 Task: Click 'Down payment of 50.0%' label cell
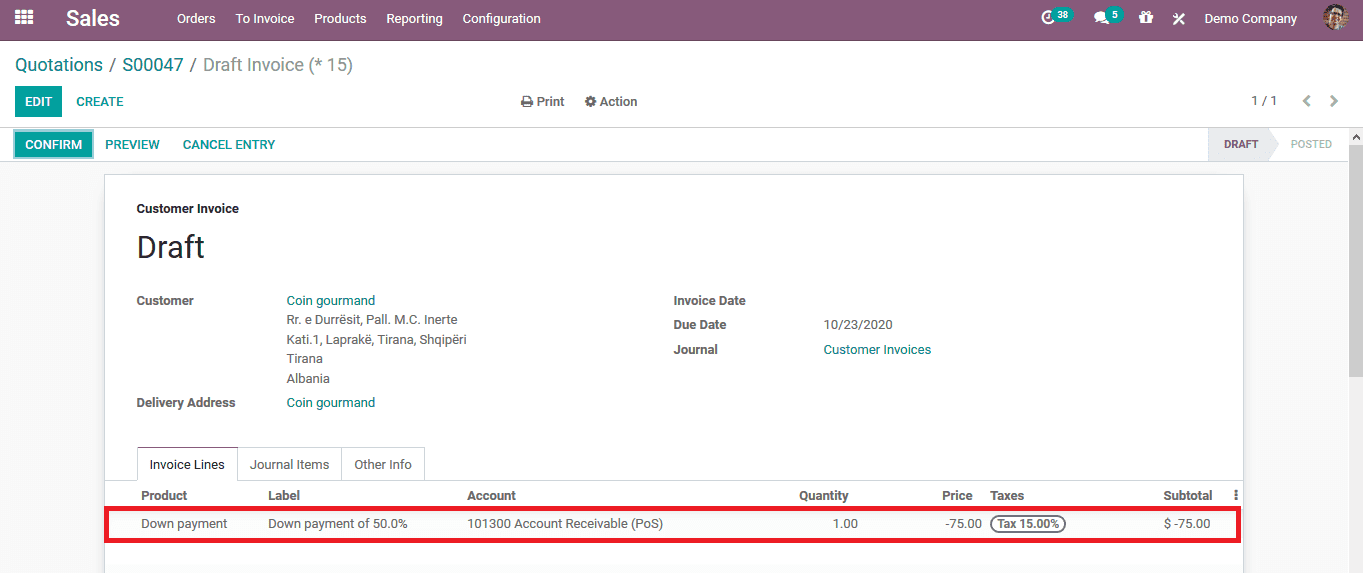click(x=338, y=523)
